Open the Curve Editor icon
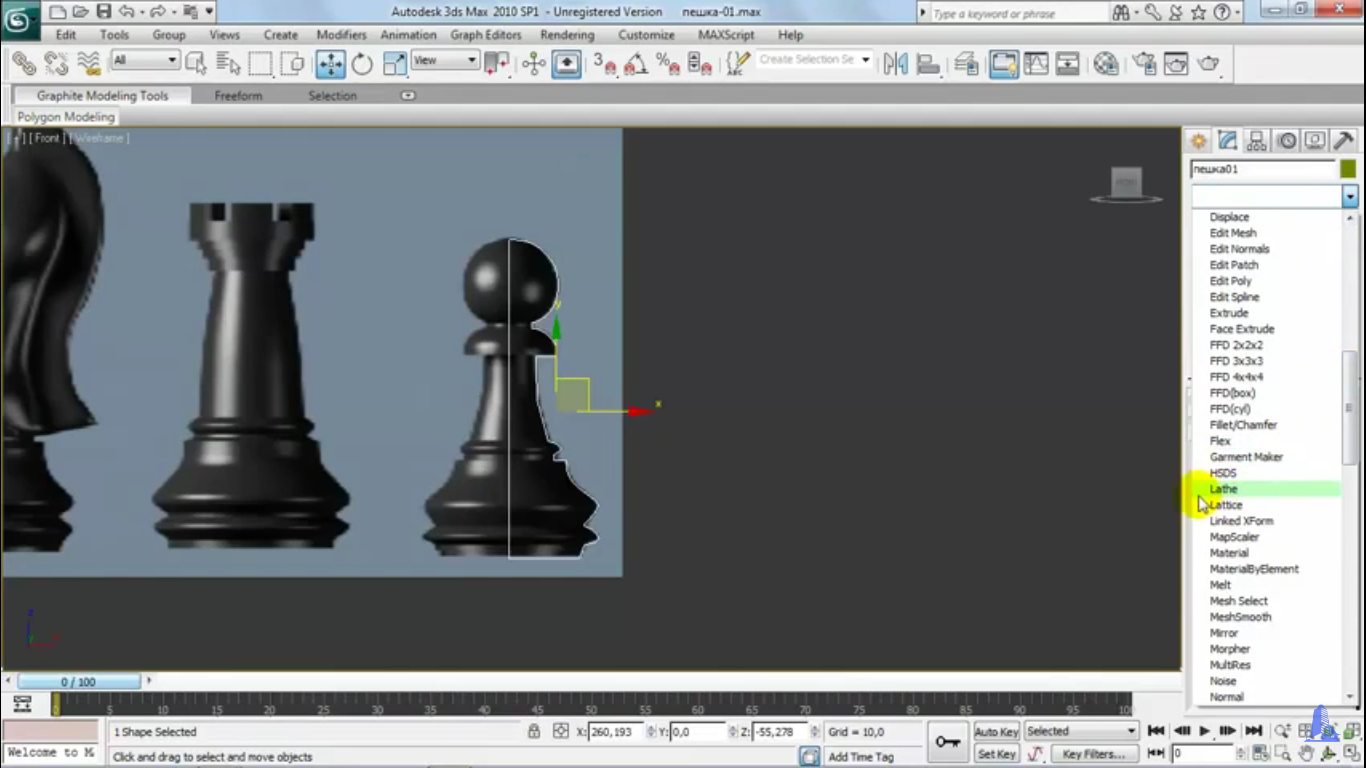 (x=1036, y=64)
